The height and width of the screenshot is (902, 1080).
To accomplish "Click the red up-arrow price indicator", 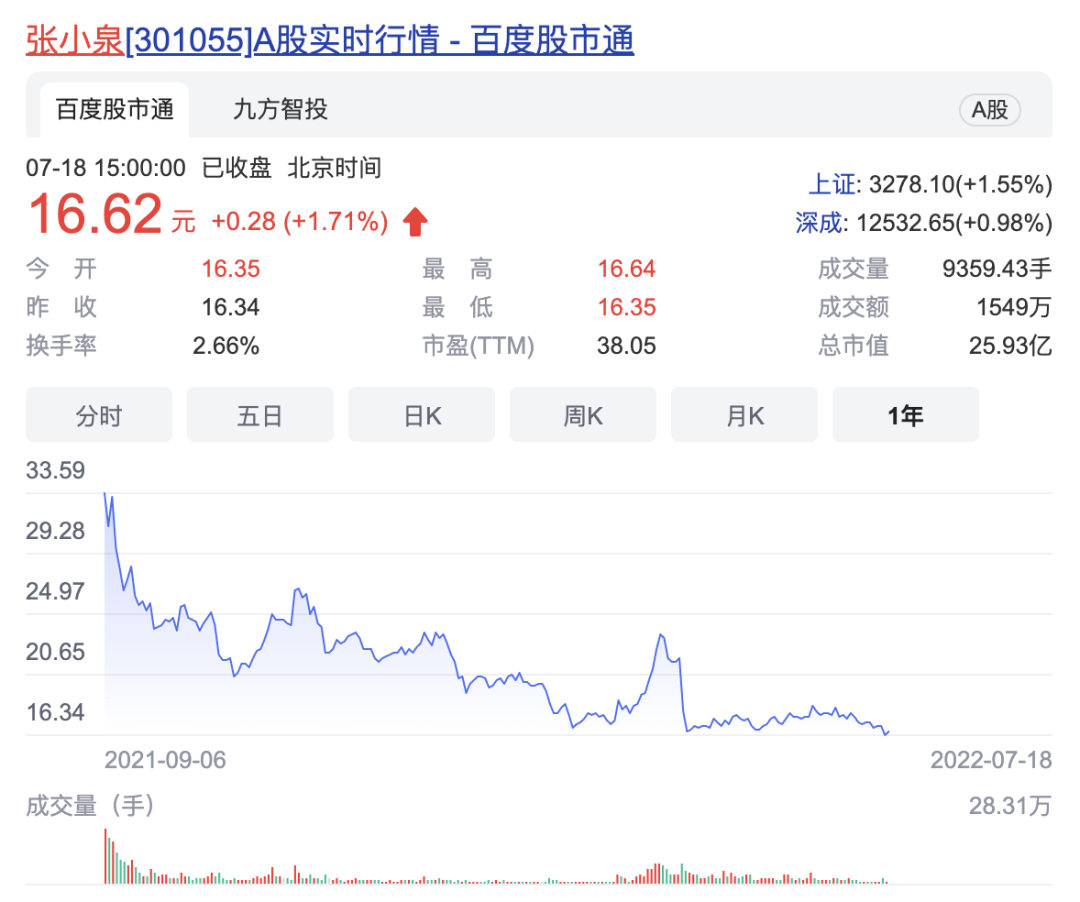I will [415, 222].
